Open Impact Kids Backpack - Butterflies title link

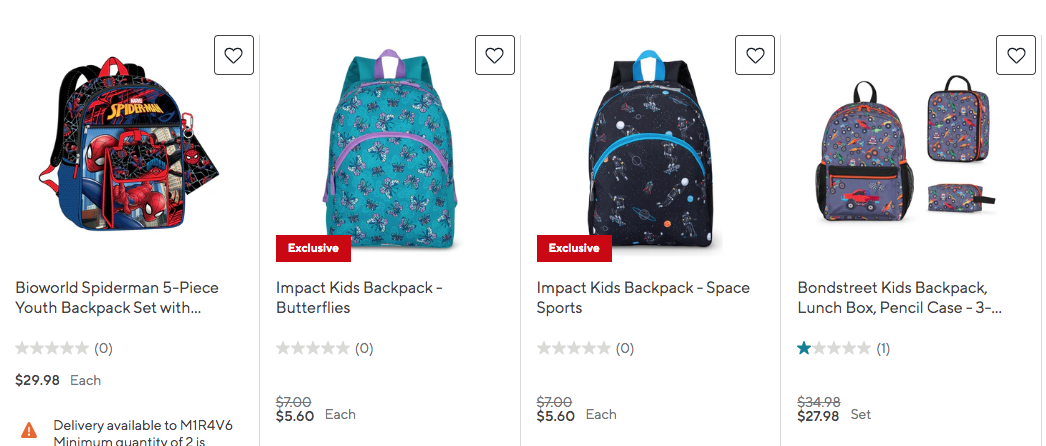[x=359, y=298]
